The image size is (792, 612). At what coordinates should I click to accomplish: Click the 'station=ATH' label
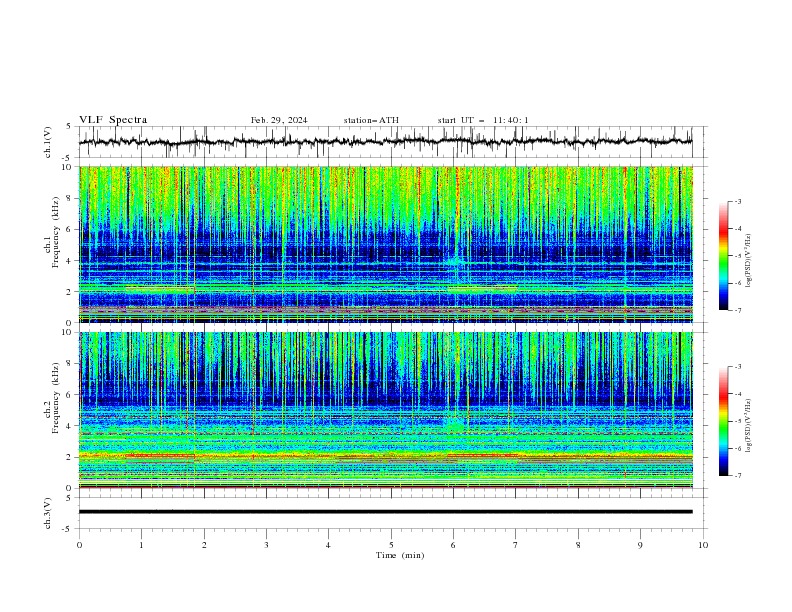point(371,120)
